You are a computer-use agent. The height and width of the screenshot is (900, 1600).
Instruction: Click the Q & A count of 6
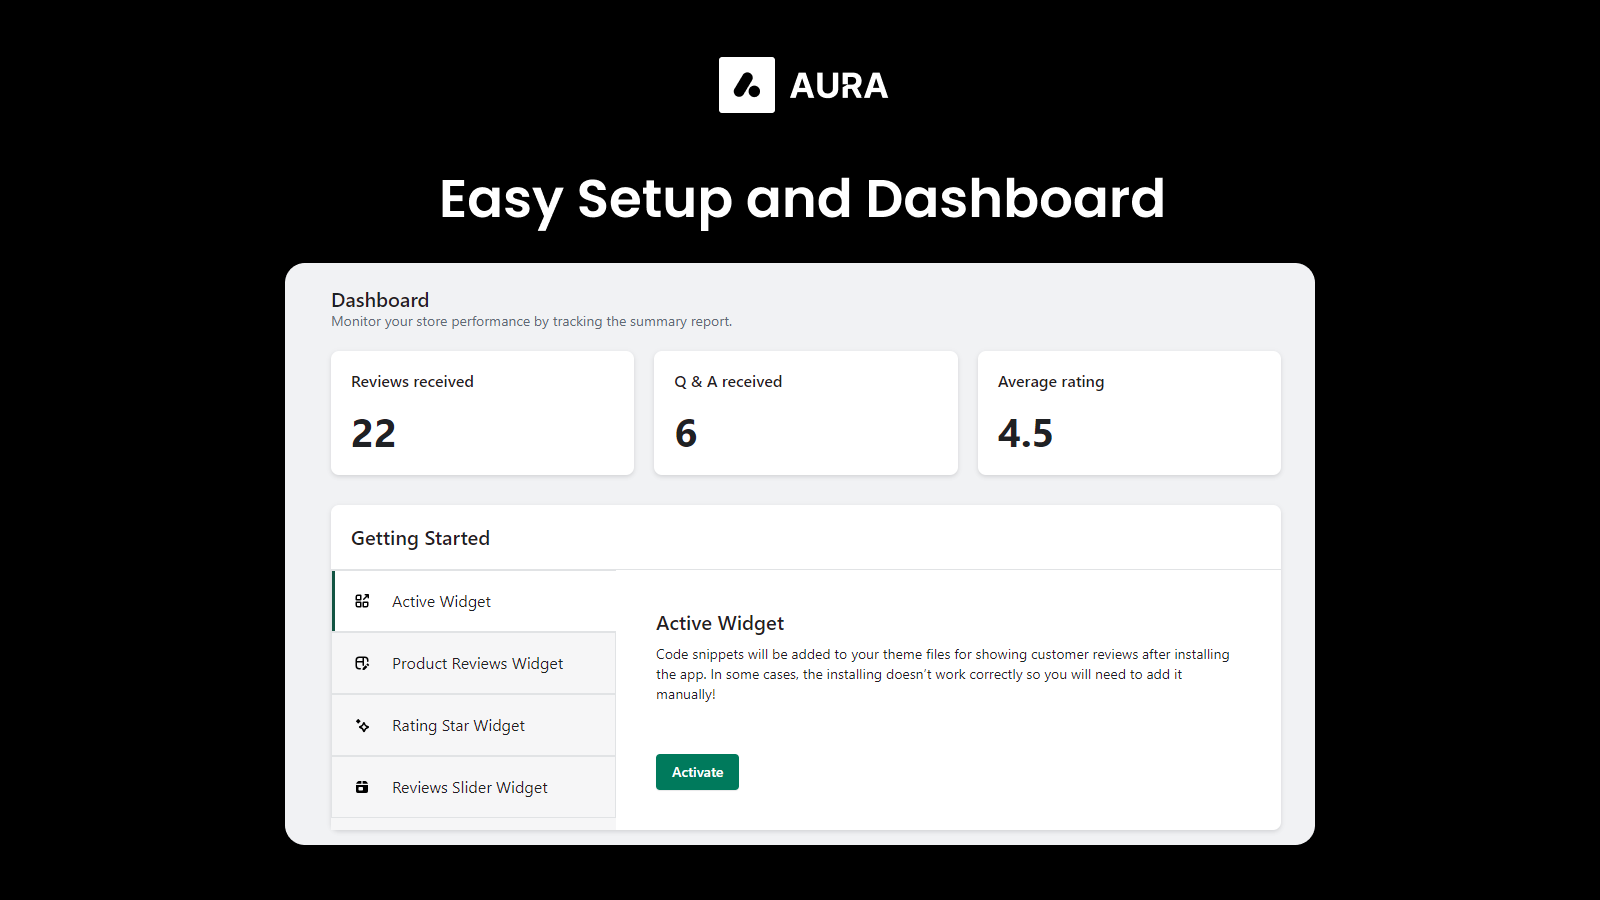pos(686,433)
